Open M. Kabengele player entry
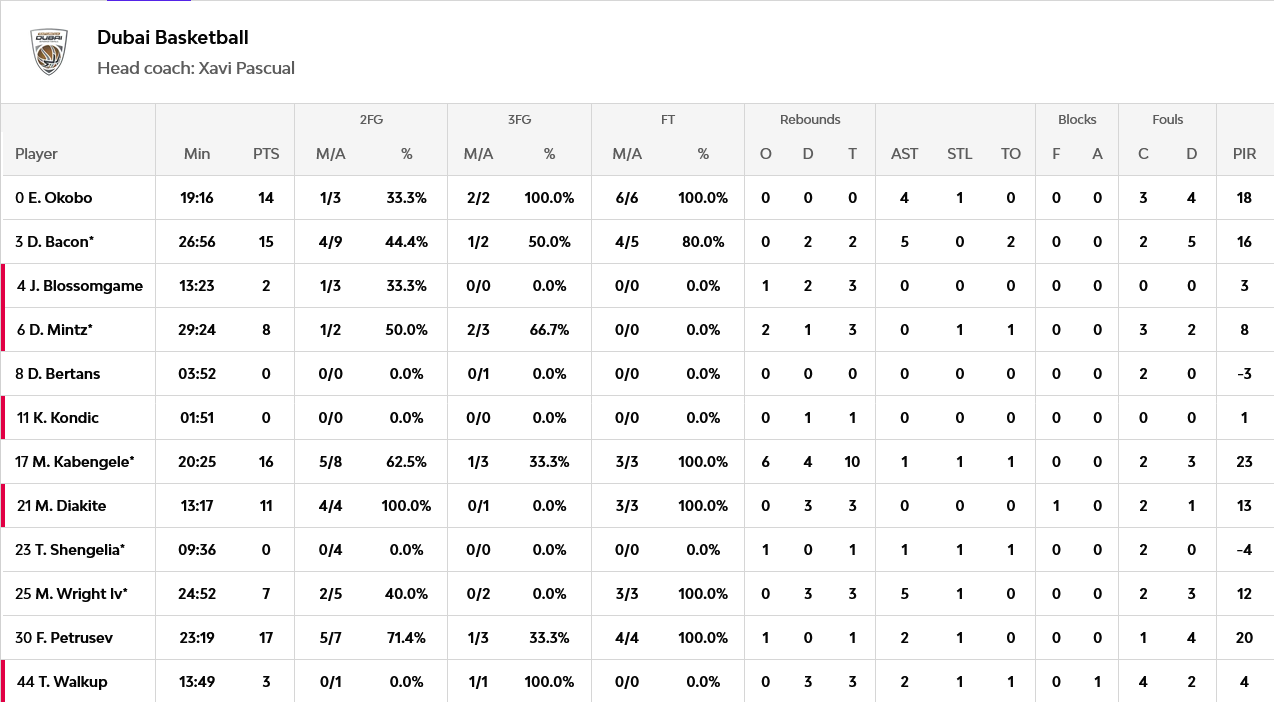 tap(75, 462)
